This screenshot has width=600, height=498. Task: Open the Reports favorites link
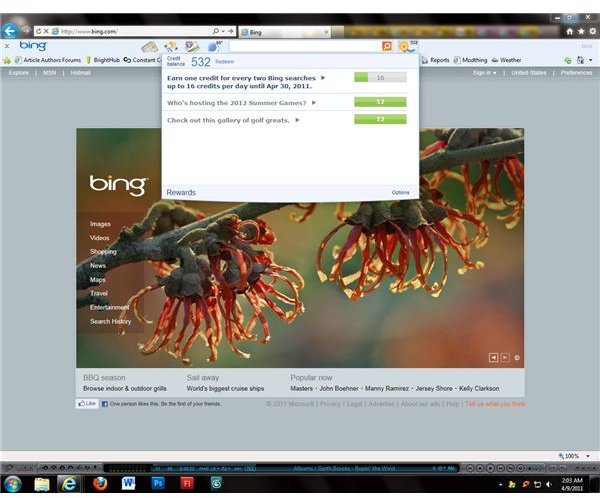pos(435,60)
